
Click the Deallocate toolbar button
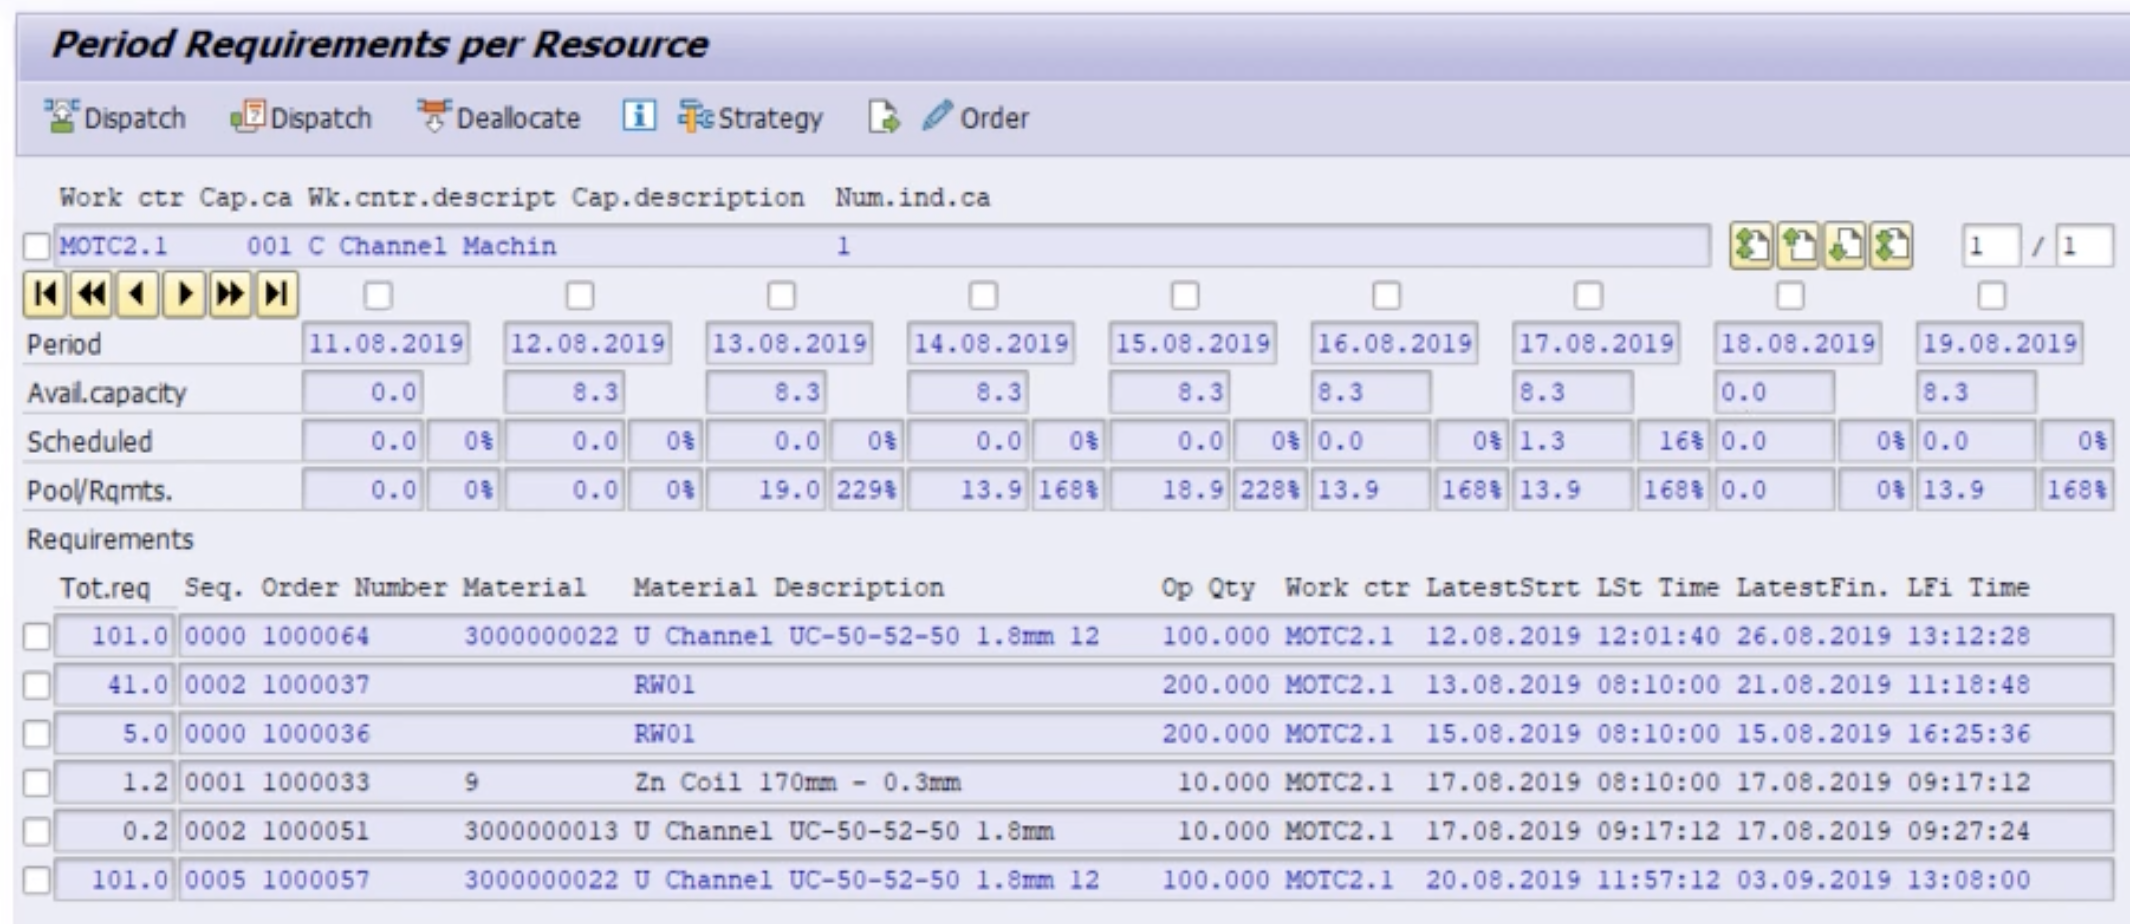click(x=498, y=118)
